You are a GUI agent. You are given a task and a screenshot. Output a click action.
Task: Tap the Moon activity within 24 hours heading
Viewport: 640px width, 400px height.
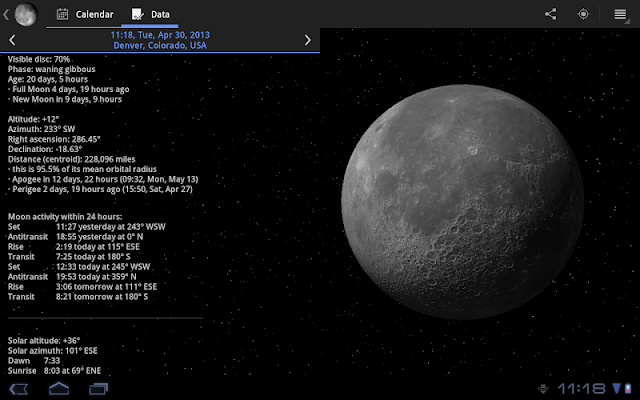(65, 217)
